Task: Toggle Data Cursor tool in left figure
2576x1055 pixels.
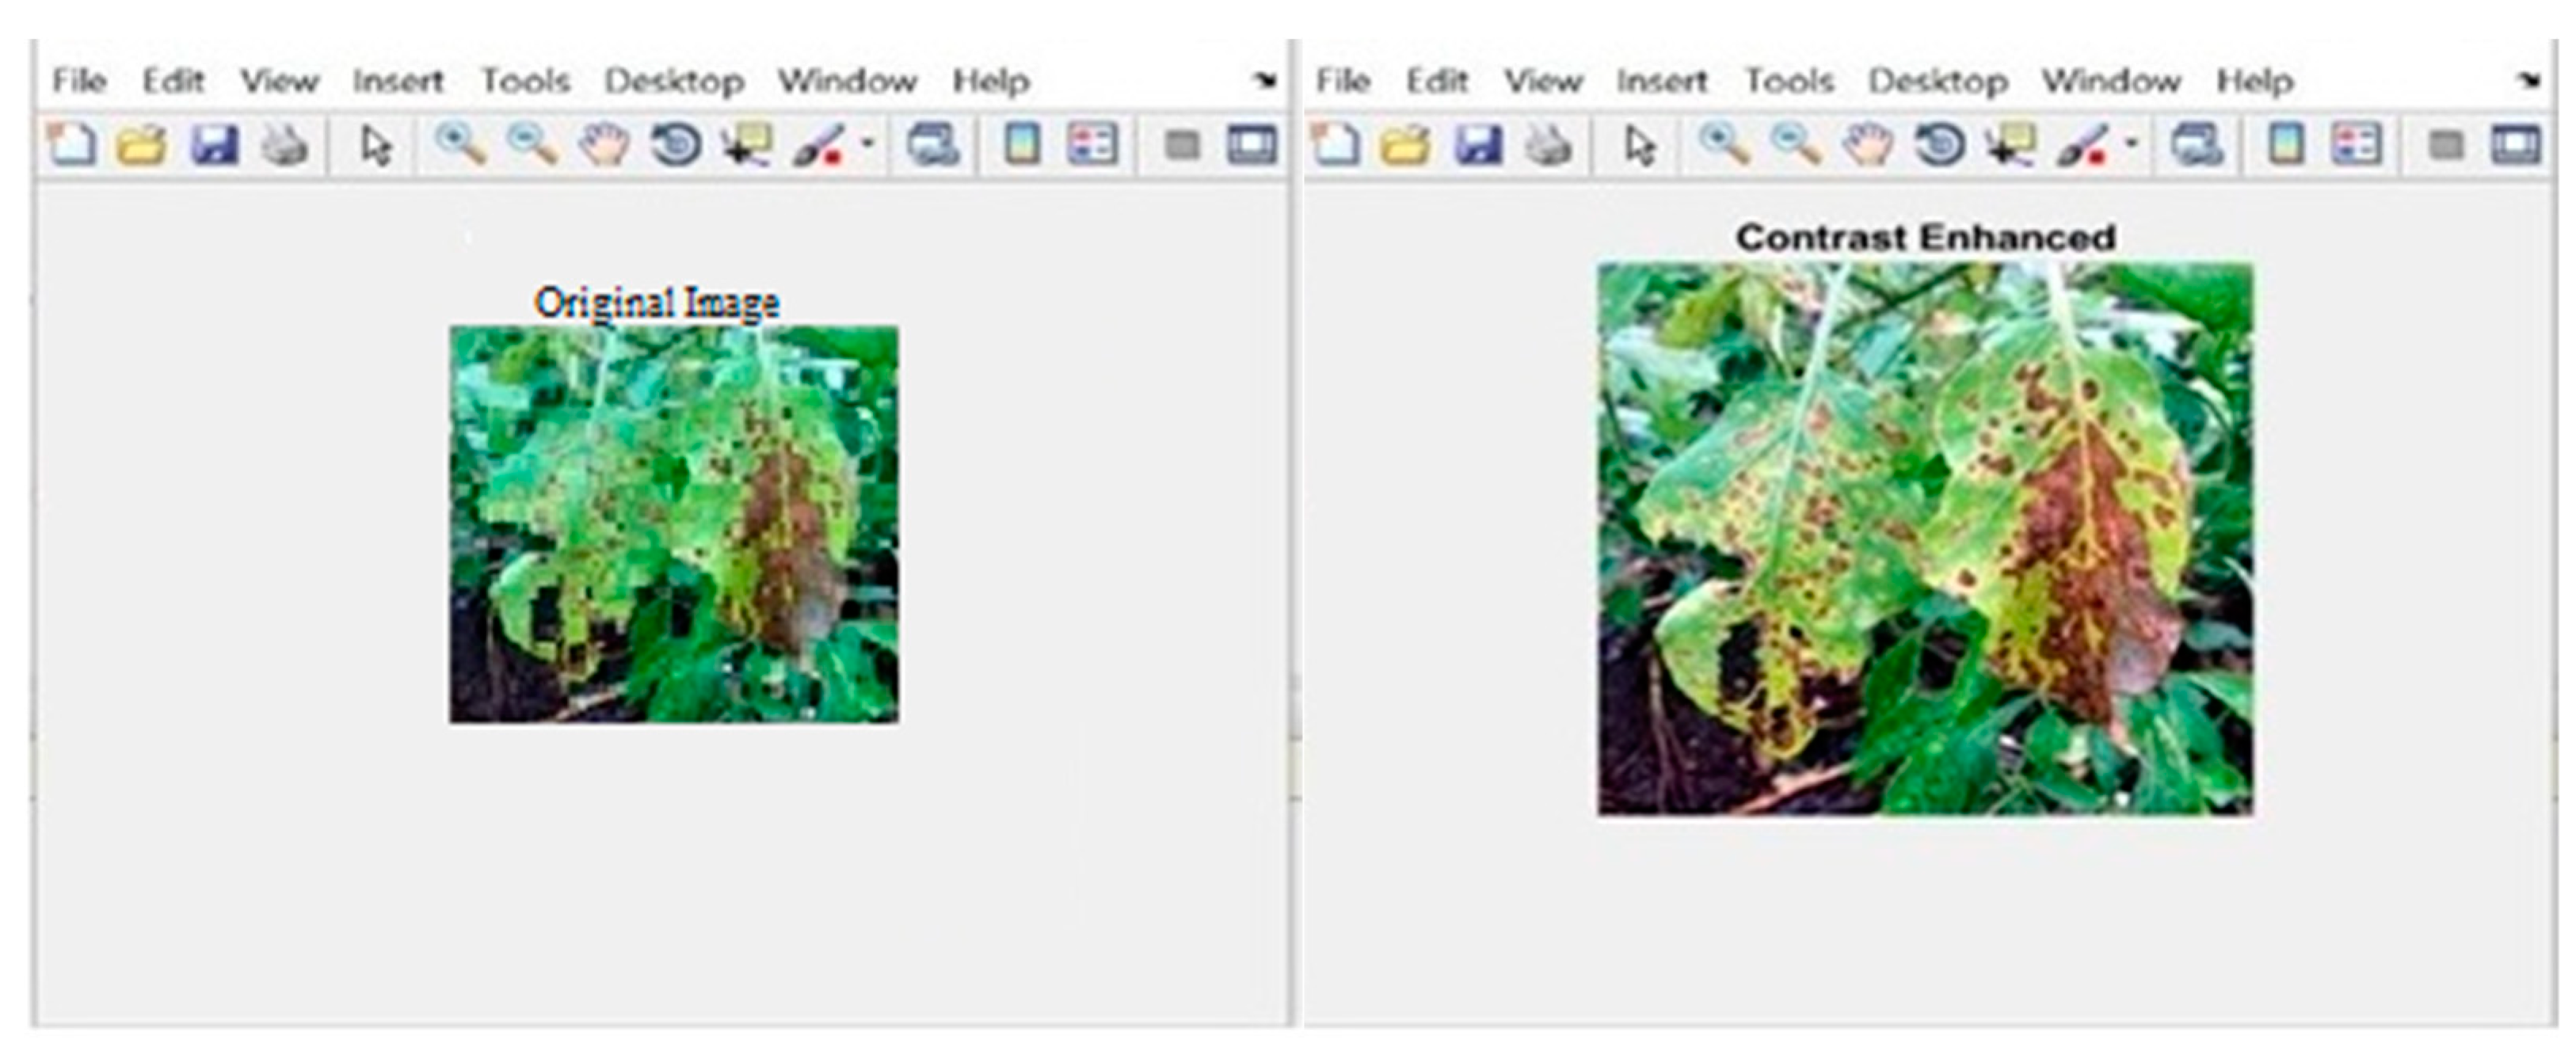Action: click(747, 146)
